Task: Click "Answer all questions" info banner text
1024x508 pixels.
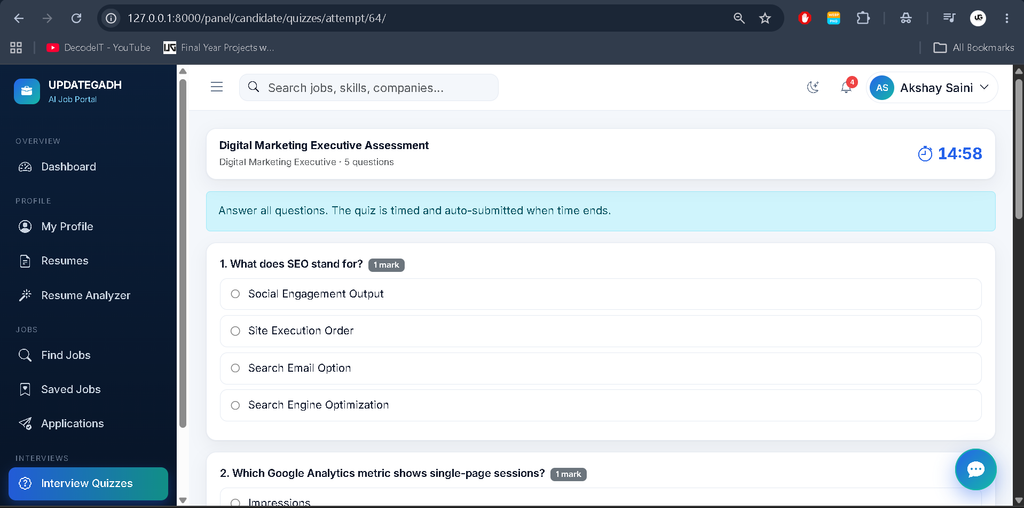Action: pyautogui.click(x=415, y=211)
